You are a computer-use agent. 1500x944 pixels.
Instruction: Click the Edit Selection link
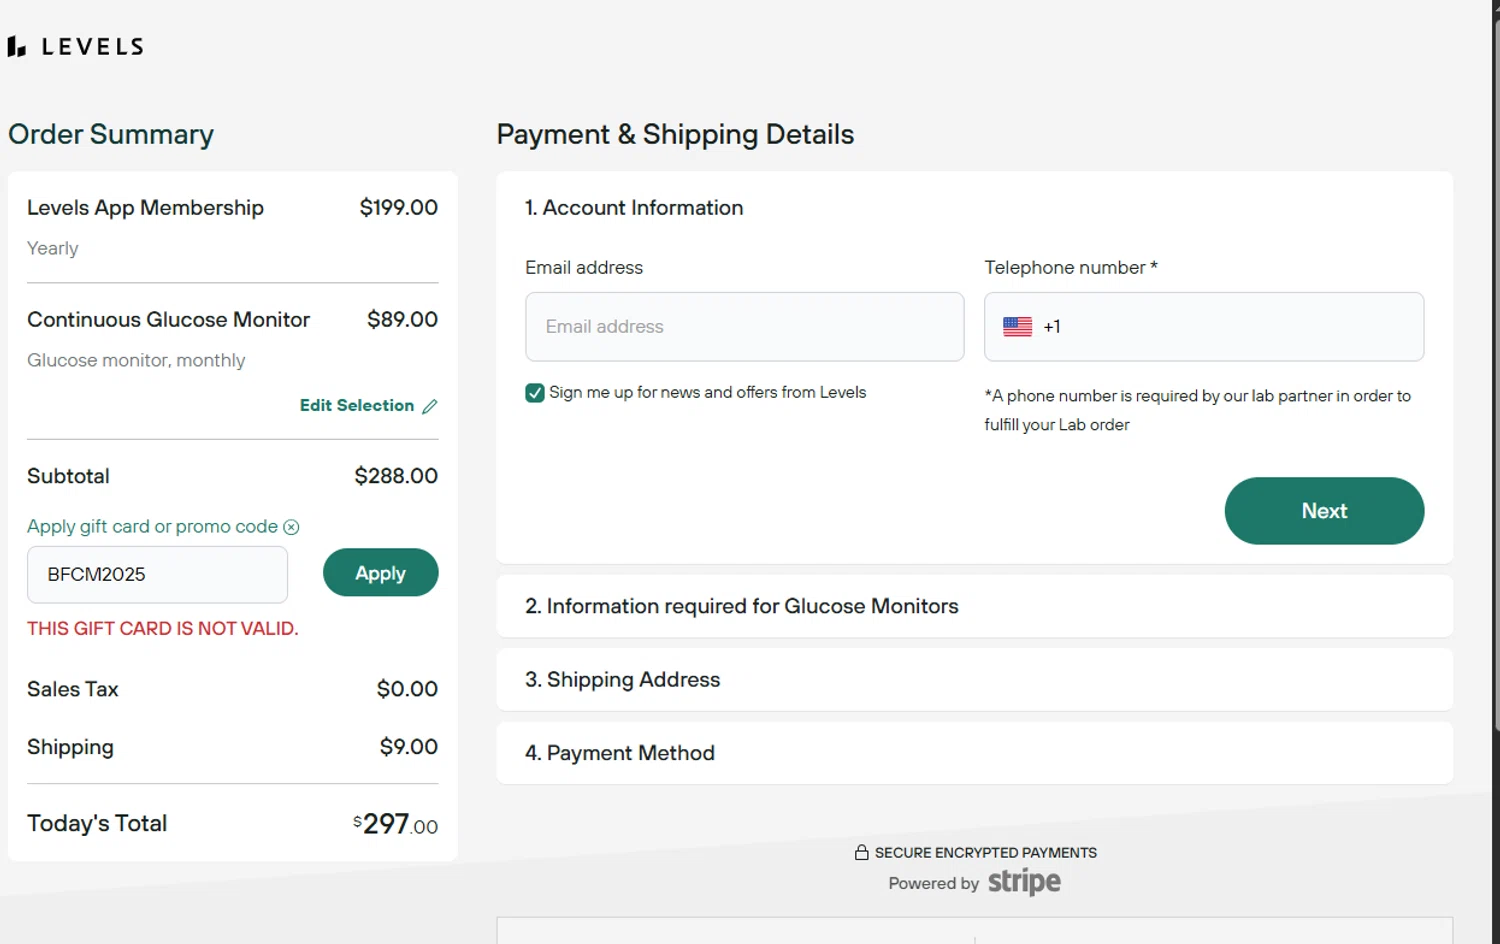click(x=357, y=405)
